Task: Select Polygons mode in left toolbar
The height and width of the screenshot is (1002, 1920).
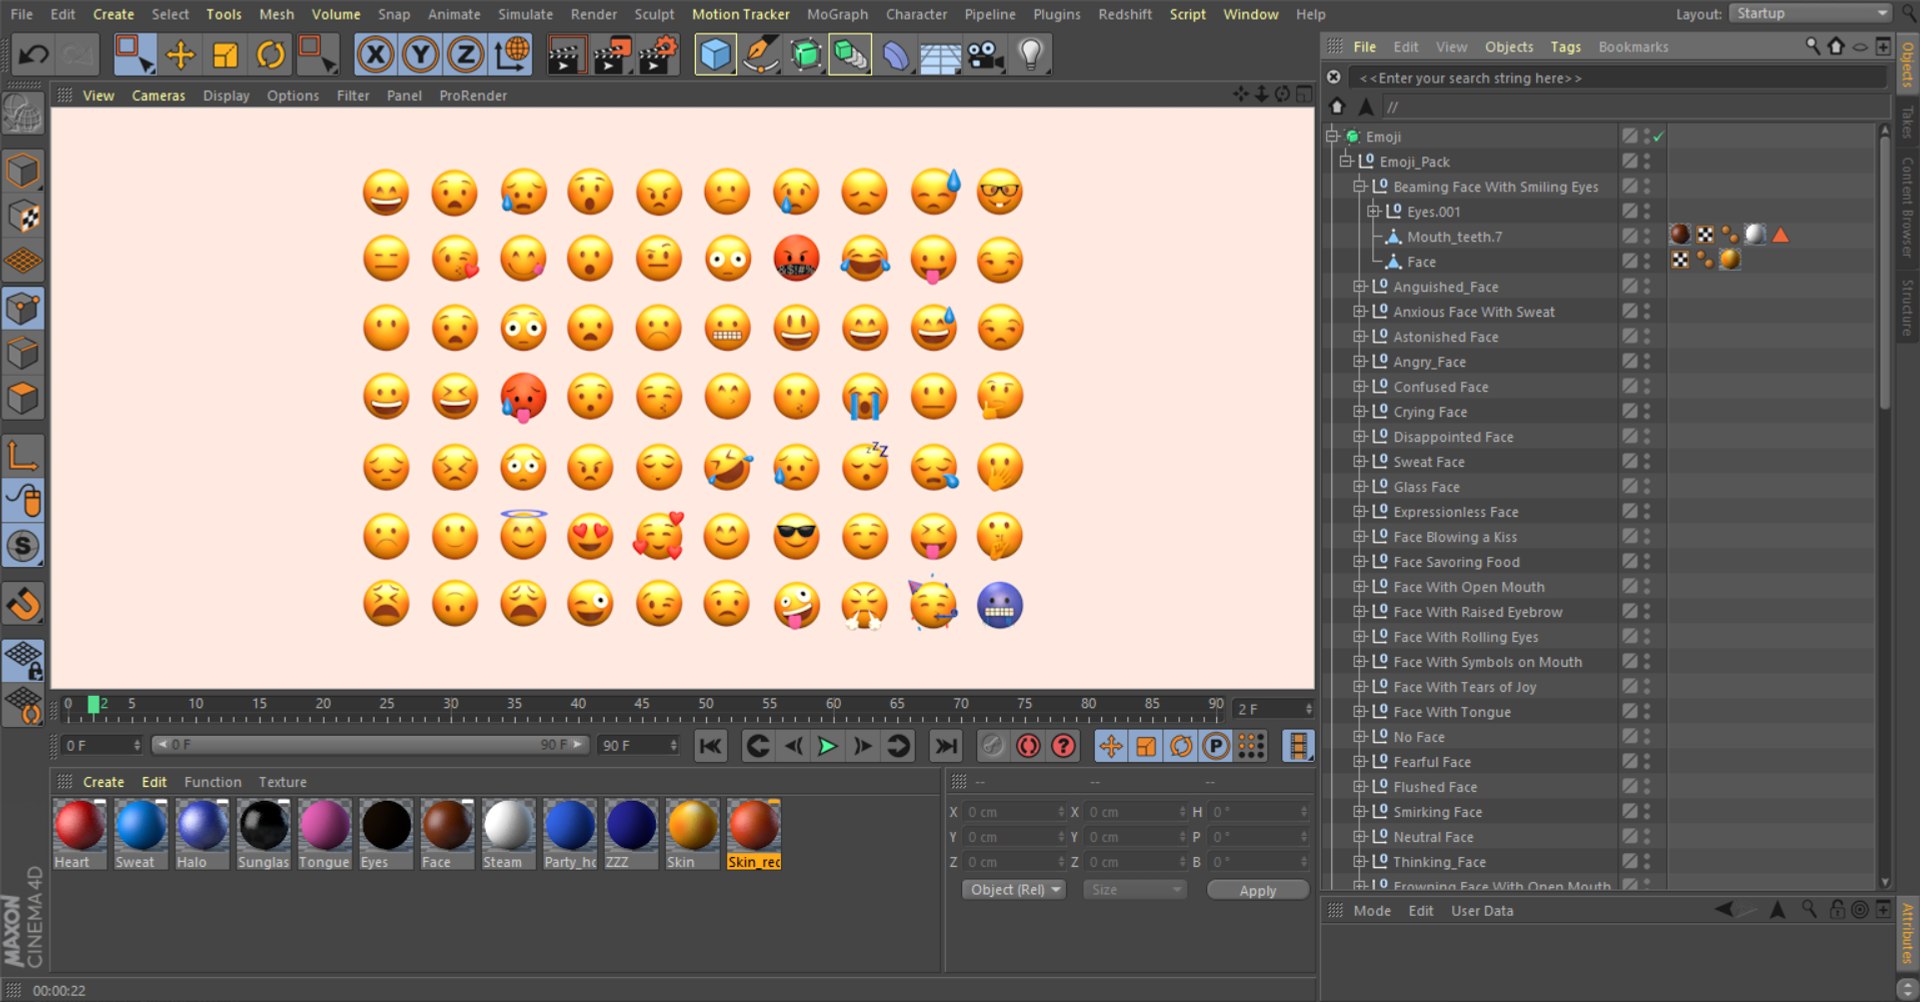Action: pyautogui.click(x=23, y=398)
